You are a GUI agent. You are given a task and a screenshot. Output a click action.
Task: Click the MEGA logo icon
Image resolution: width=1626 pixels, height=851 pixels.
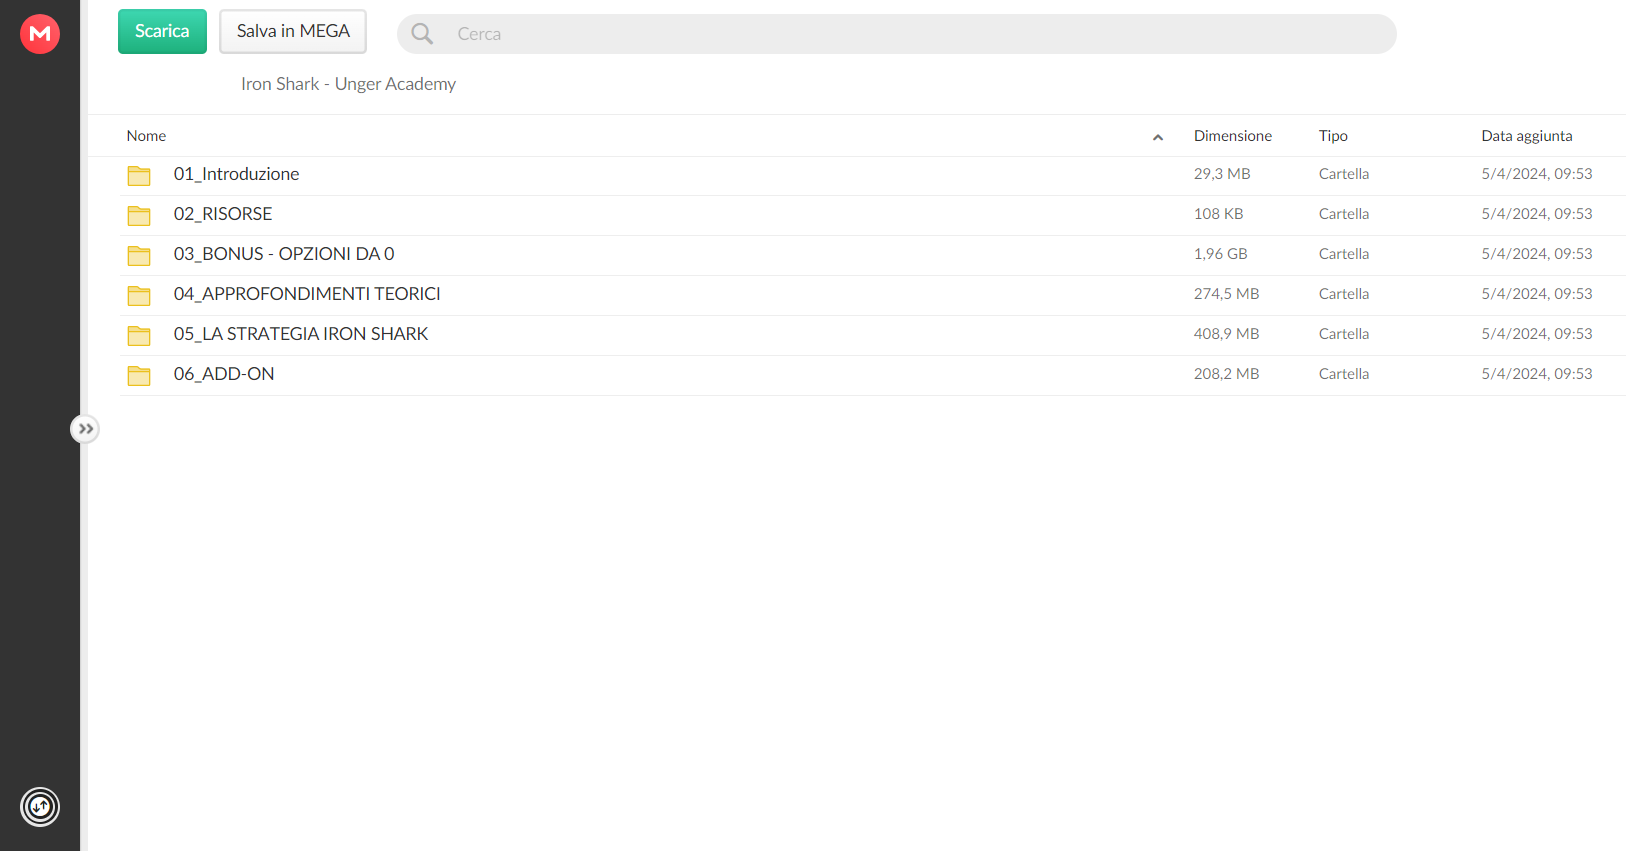pyautogui.click(x=40, y=34)
